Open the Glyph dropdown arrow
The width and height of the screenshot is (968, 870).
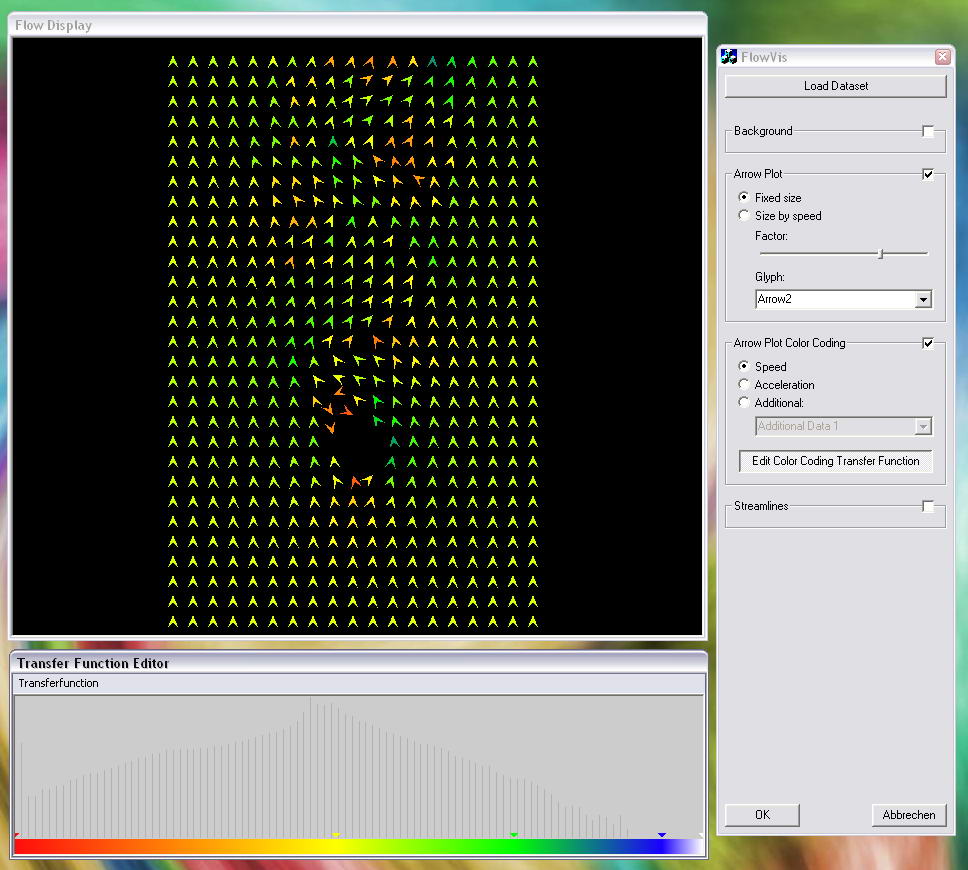(923, 299)
